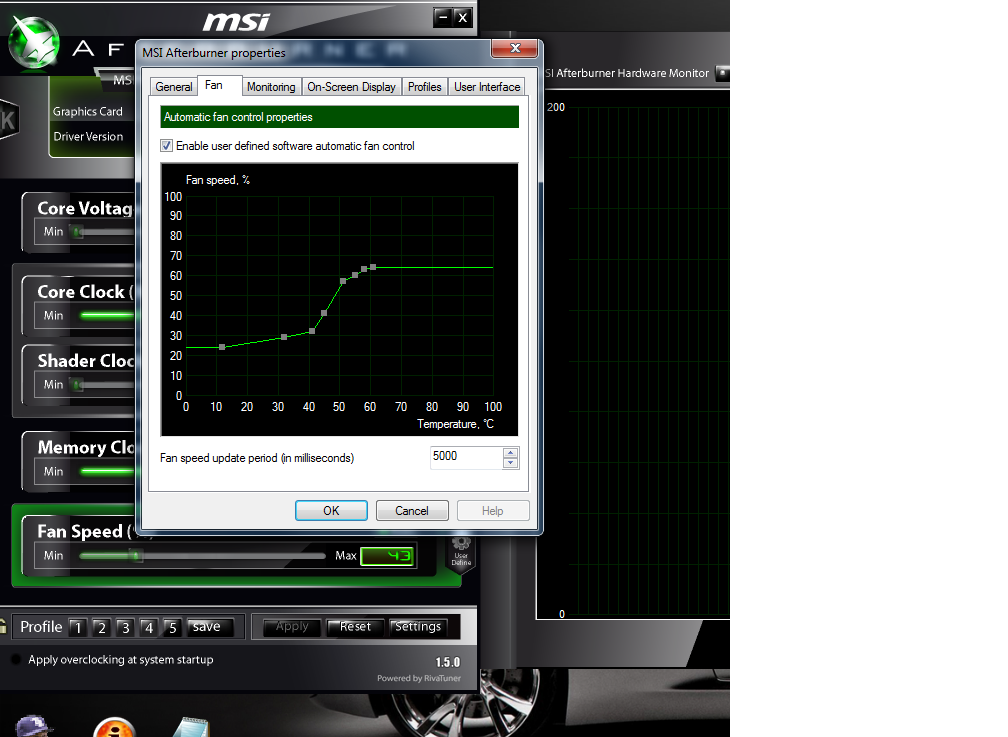Click the Shader Clock slider thumb

tap(78, 385)
